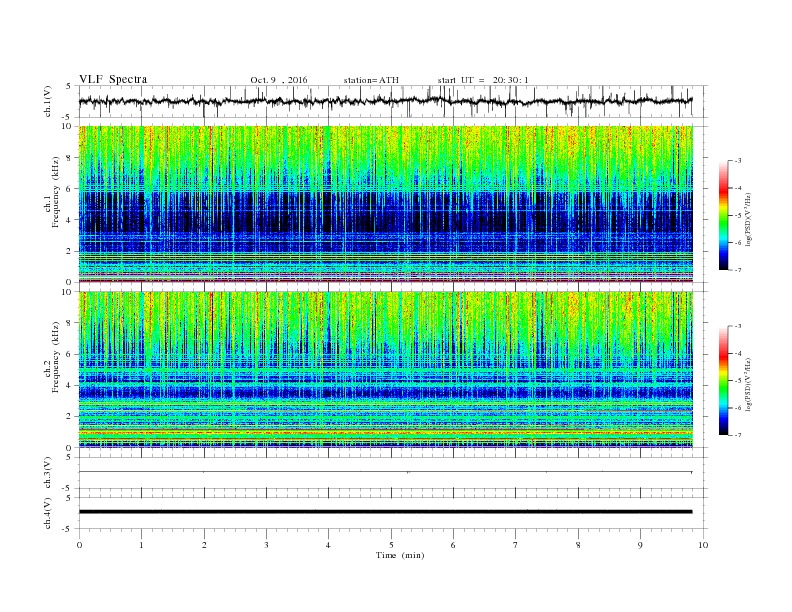The image size is (792, 612).
Task: Click the thick ch.4 voltage trace
Action: (385, 512)
